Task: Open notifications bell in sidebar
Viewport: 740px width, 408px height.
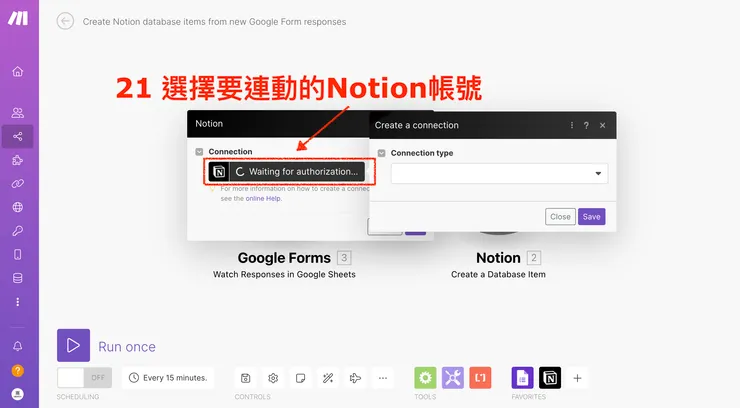Action: (x=17, y=346)
